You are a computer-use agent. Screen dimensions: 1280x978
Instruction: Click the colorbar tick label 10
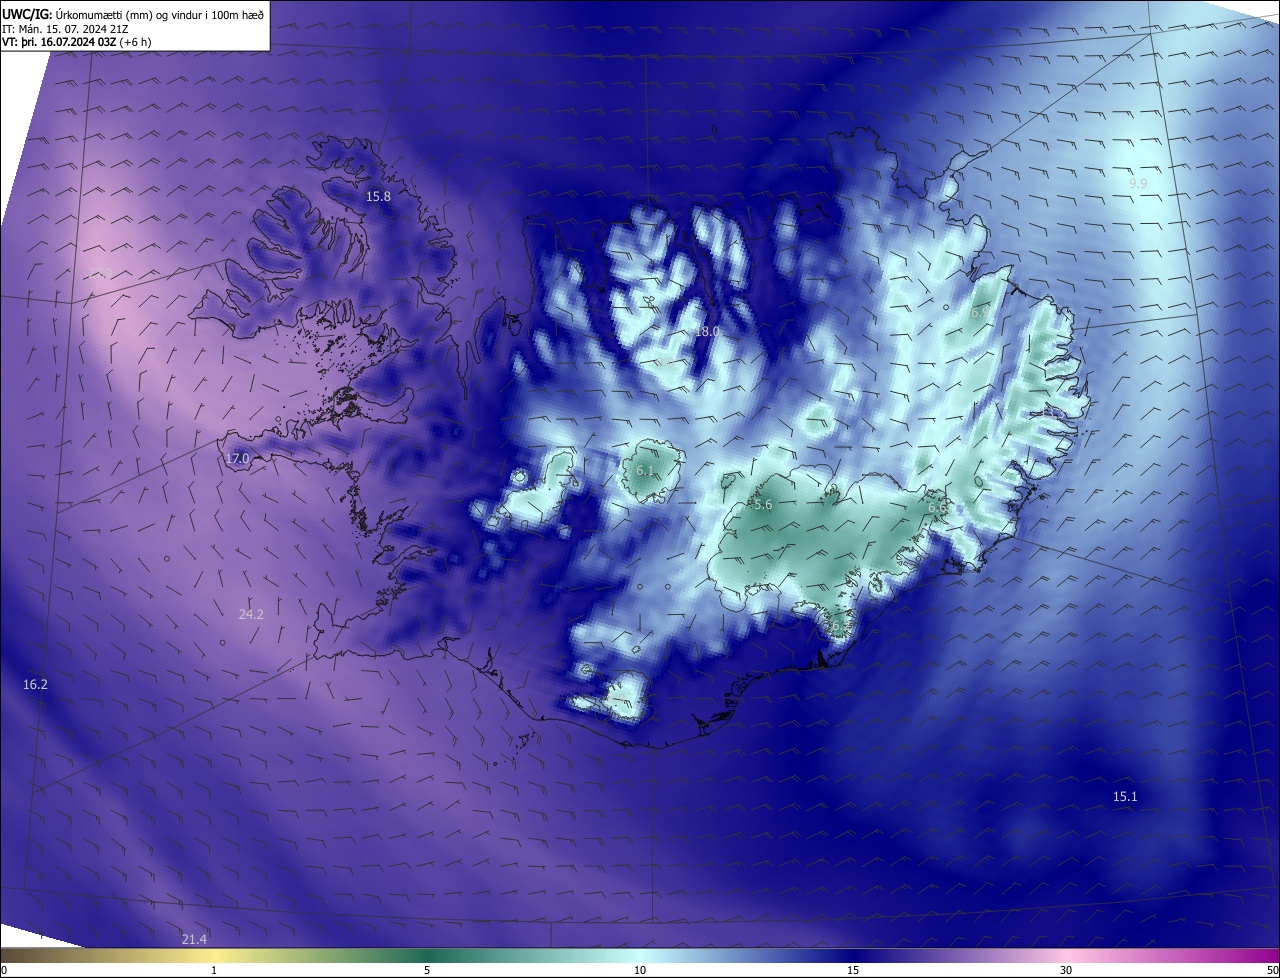click(x=640, y=971)
